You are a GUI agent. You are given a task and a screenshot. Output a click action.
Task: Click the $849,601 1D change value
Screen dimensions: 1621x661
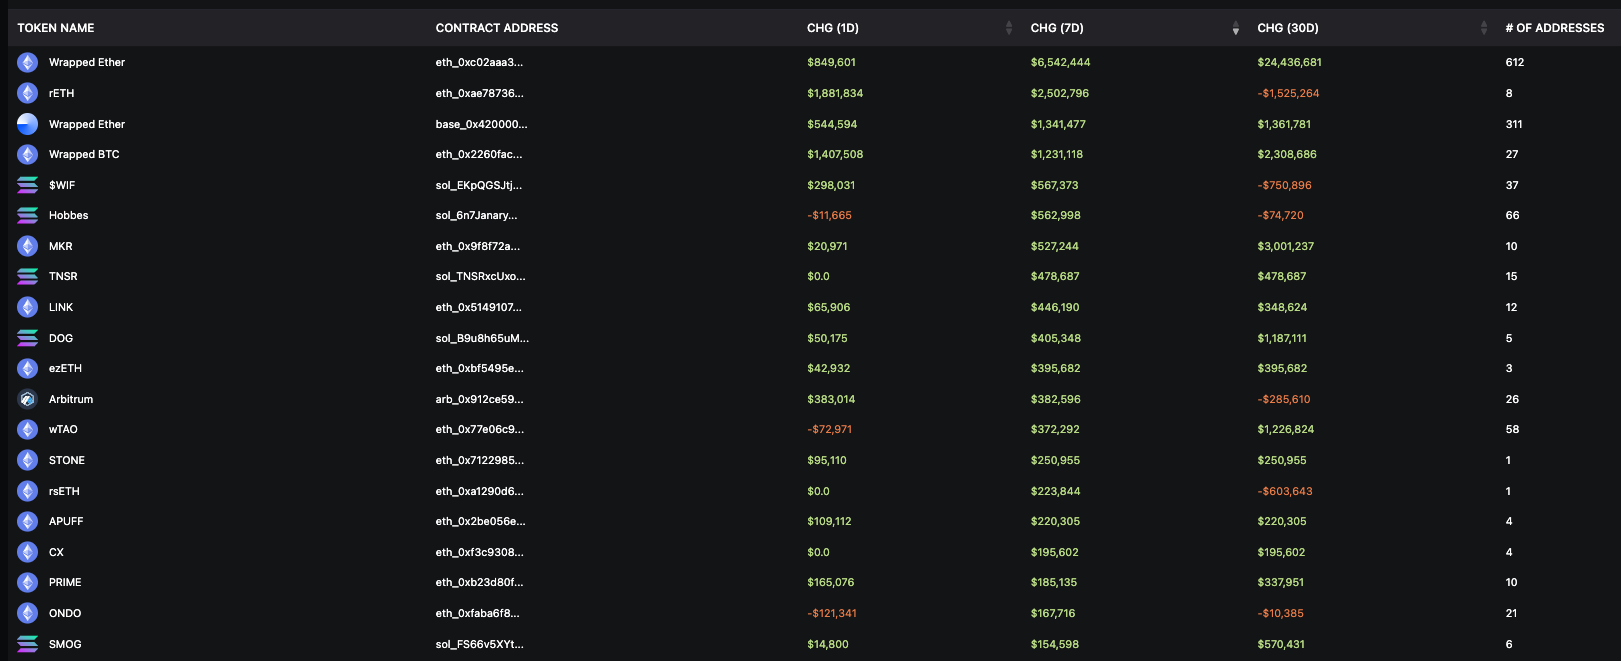click(x=831, y=62)
